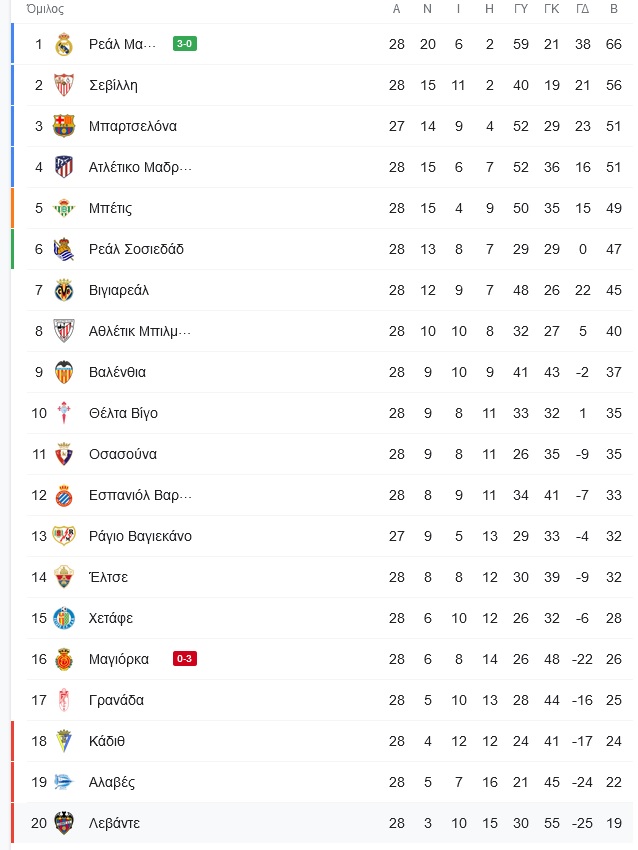
Task: Click the Atlético Madrid club crest
Action: point(64,167)
